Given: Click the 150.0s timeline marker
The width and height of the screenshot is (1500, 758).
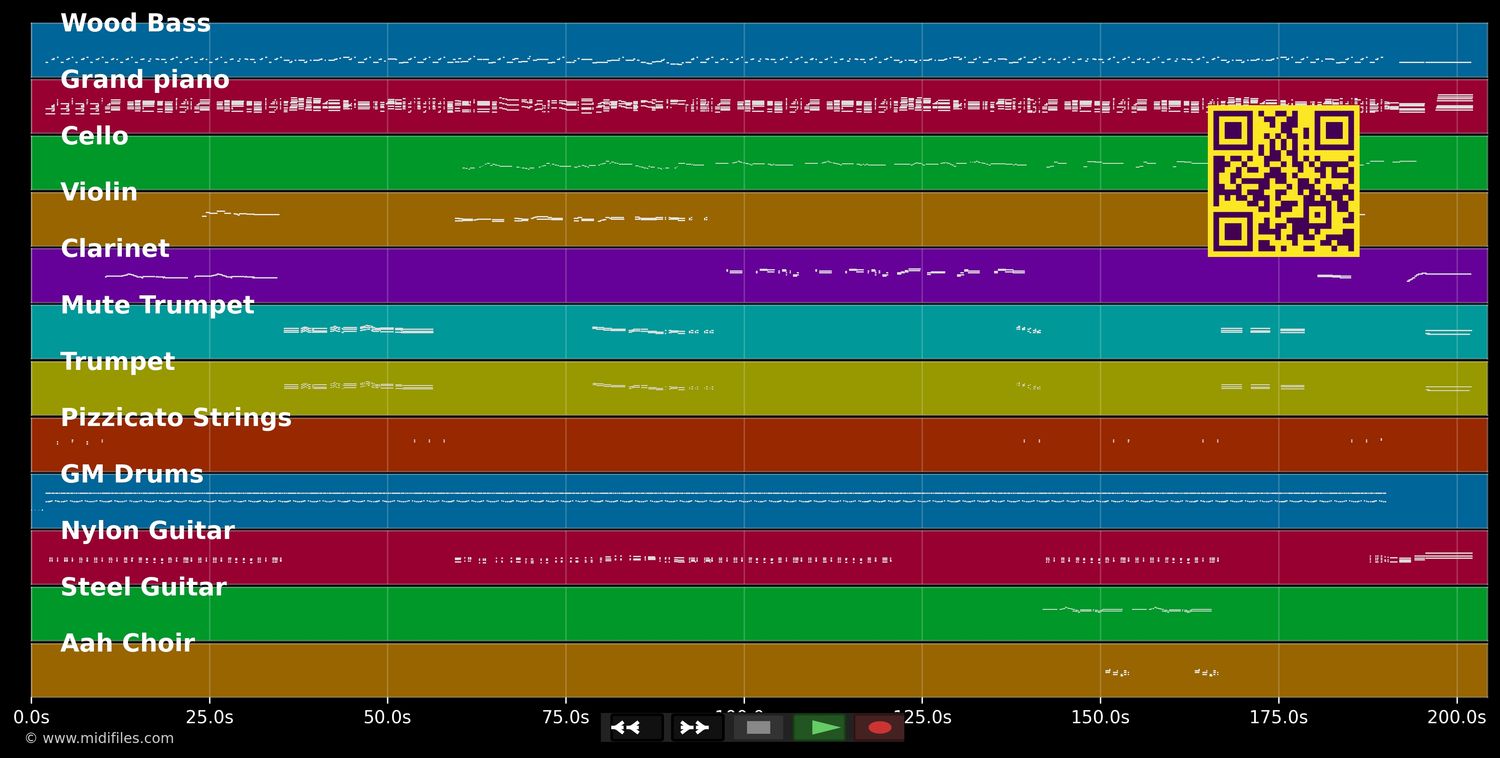Looking at the screenshot, I should pyautogui.click(x=1100, y=717).
